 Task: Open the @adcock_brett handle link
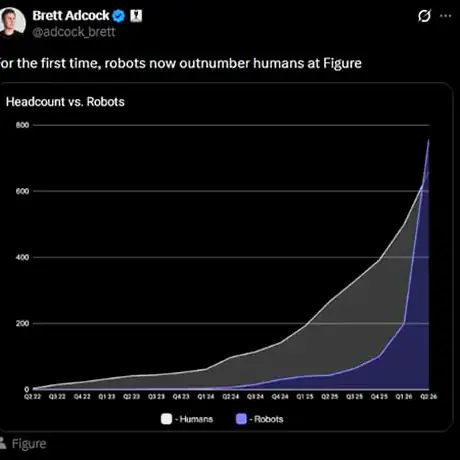point(74,32)
